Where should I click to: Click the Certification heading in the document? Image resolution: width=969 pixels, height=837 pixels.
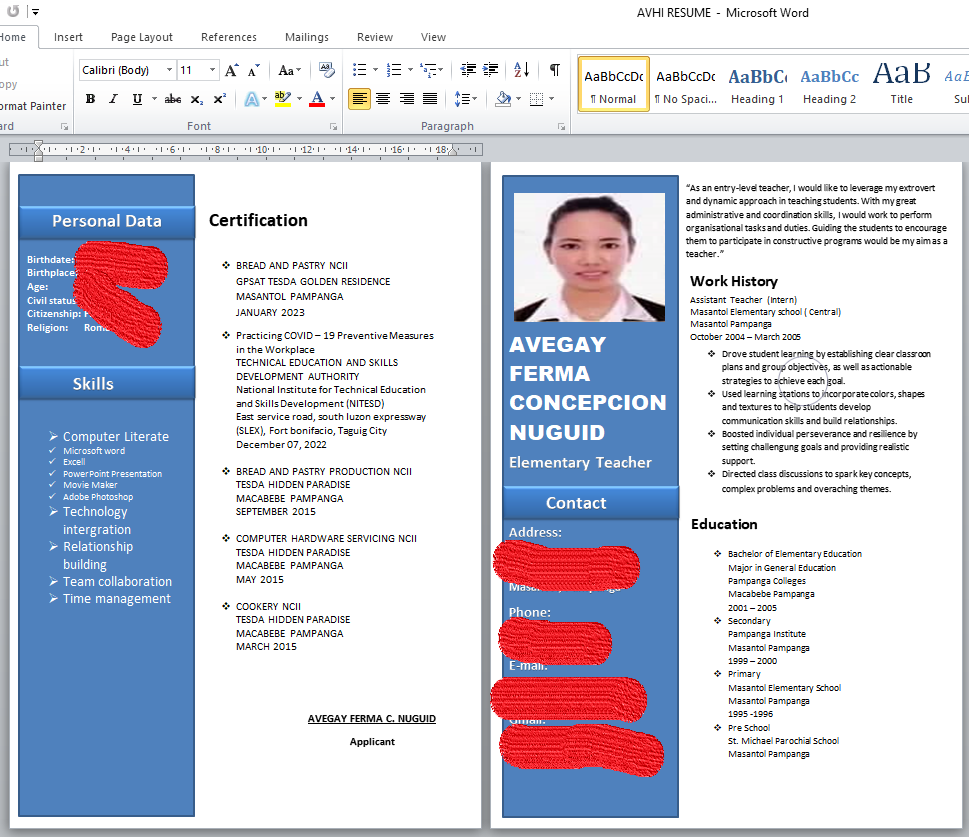coord(258,221)
